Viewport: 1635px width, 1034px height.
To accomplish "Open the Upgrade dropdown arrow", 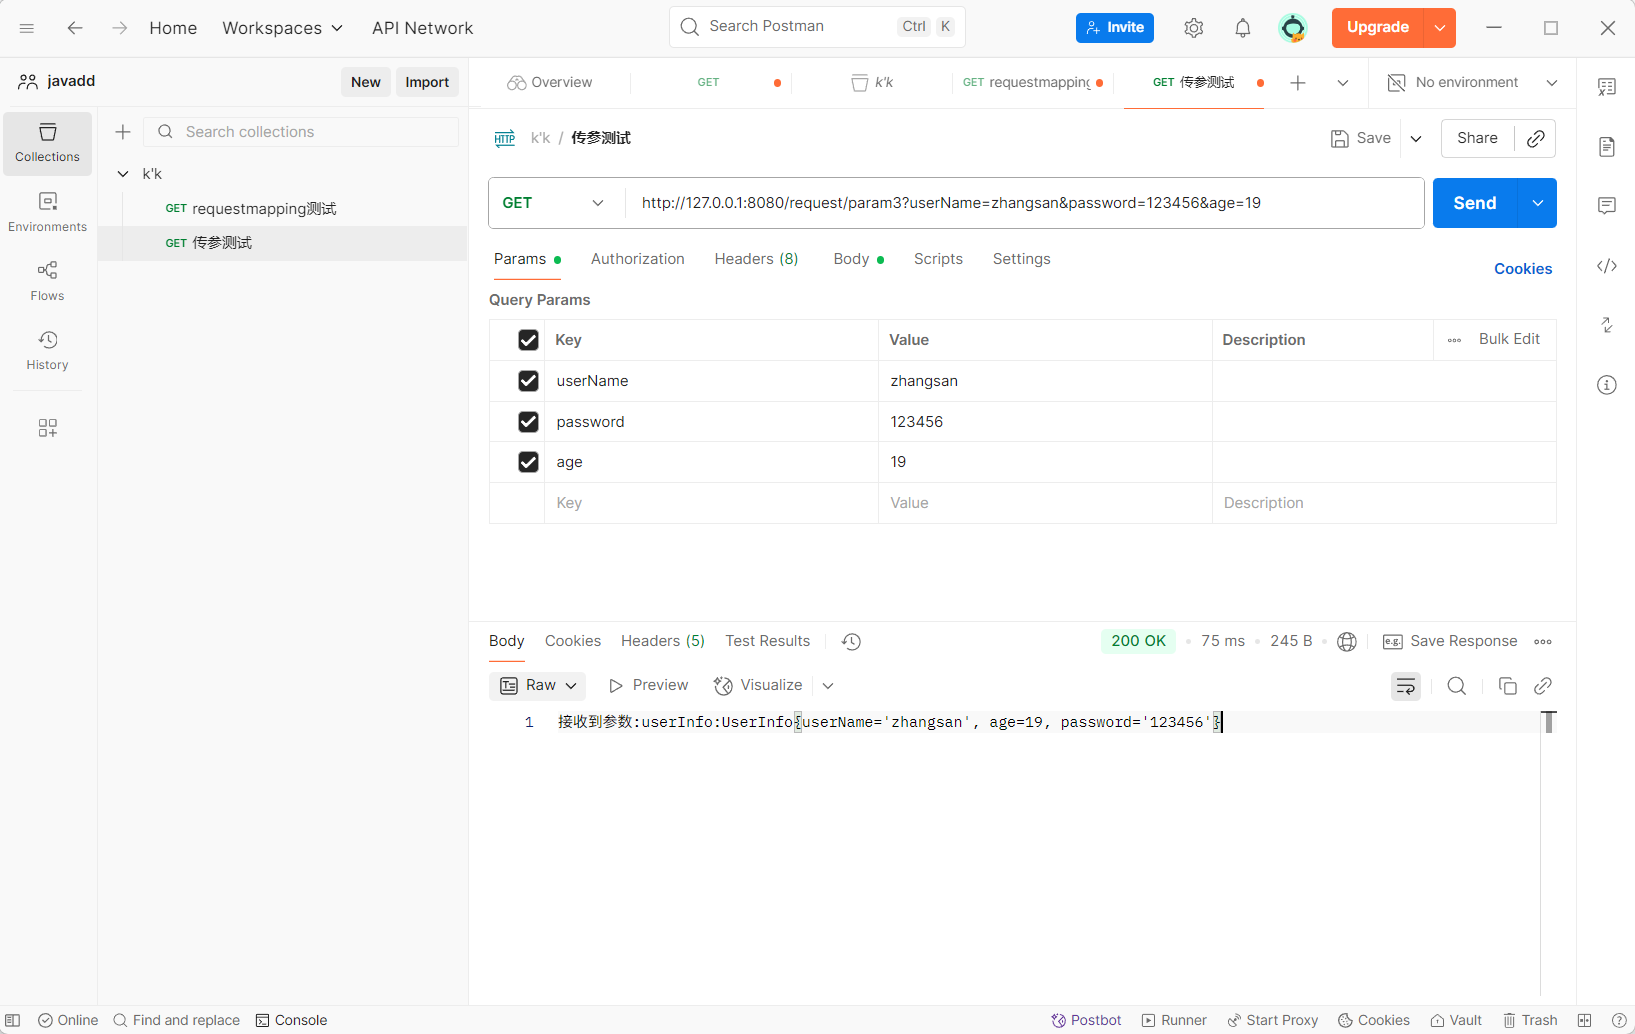I will tap(1439, 28).
